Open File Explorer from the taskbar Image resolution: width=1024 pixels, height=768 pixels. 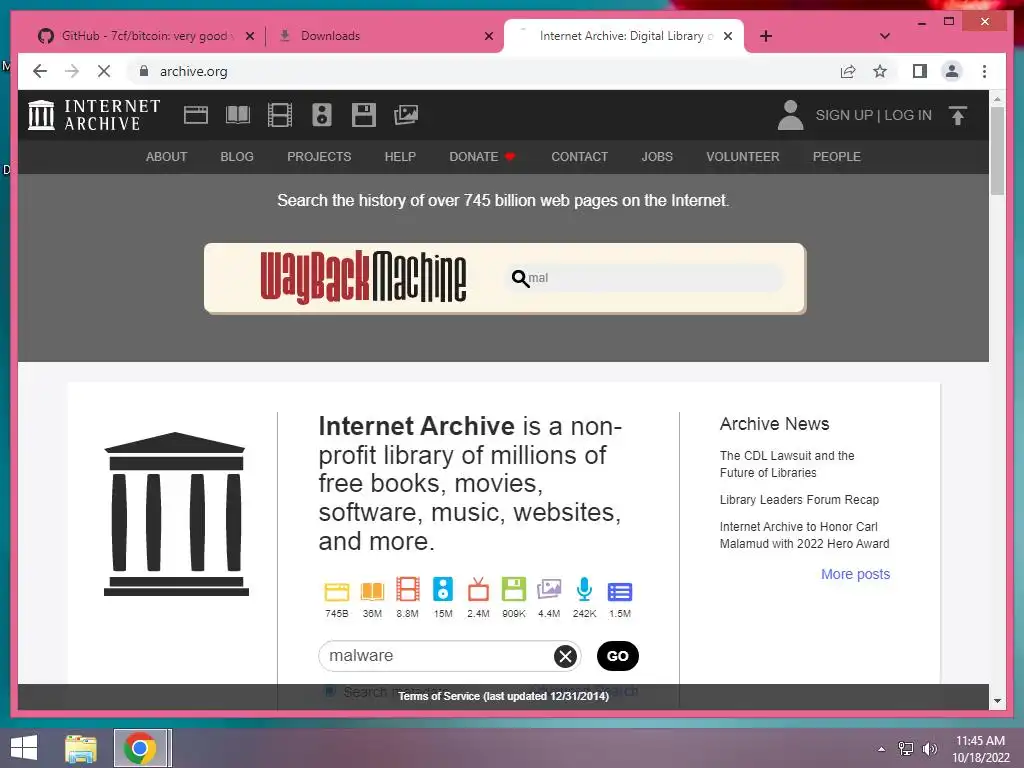tap(81, 748)
